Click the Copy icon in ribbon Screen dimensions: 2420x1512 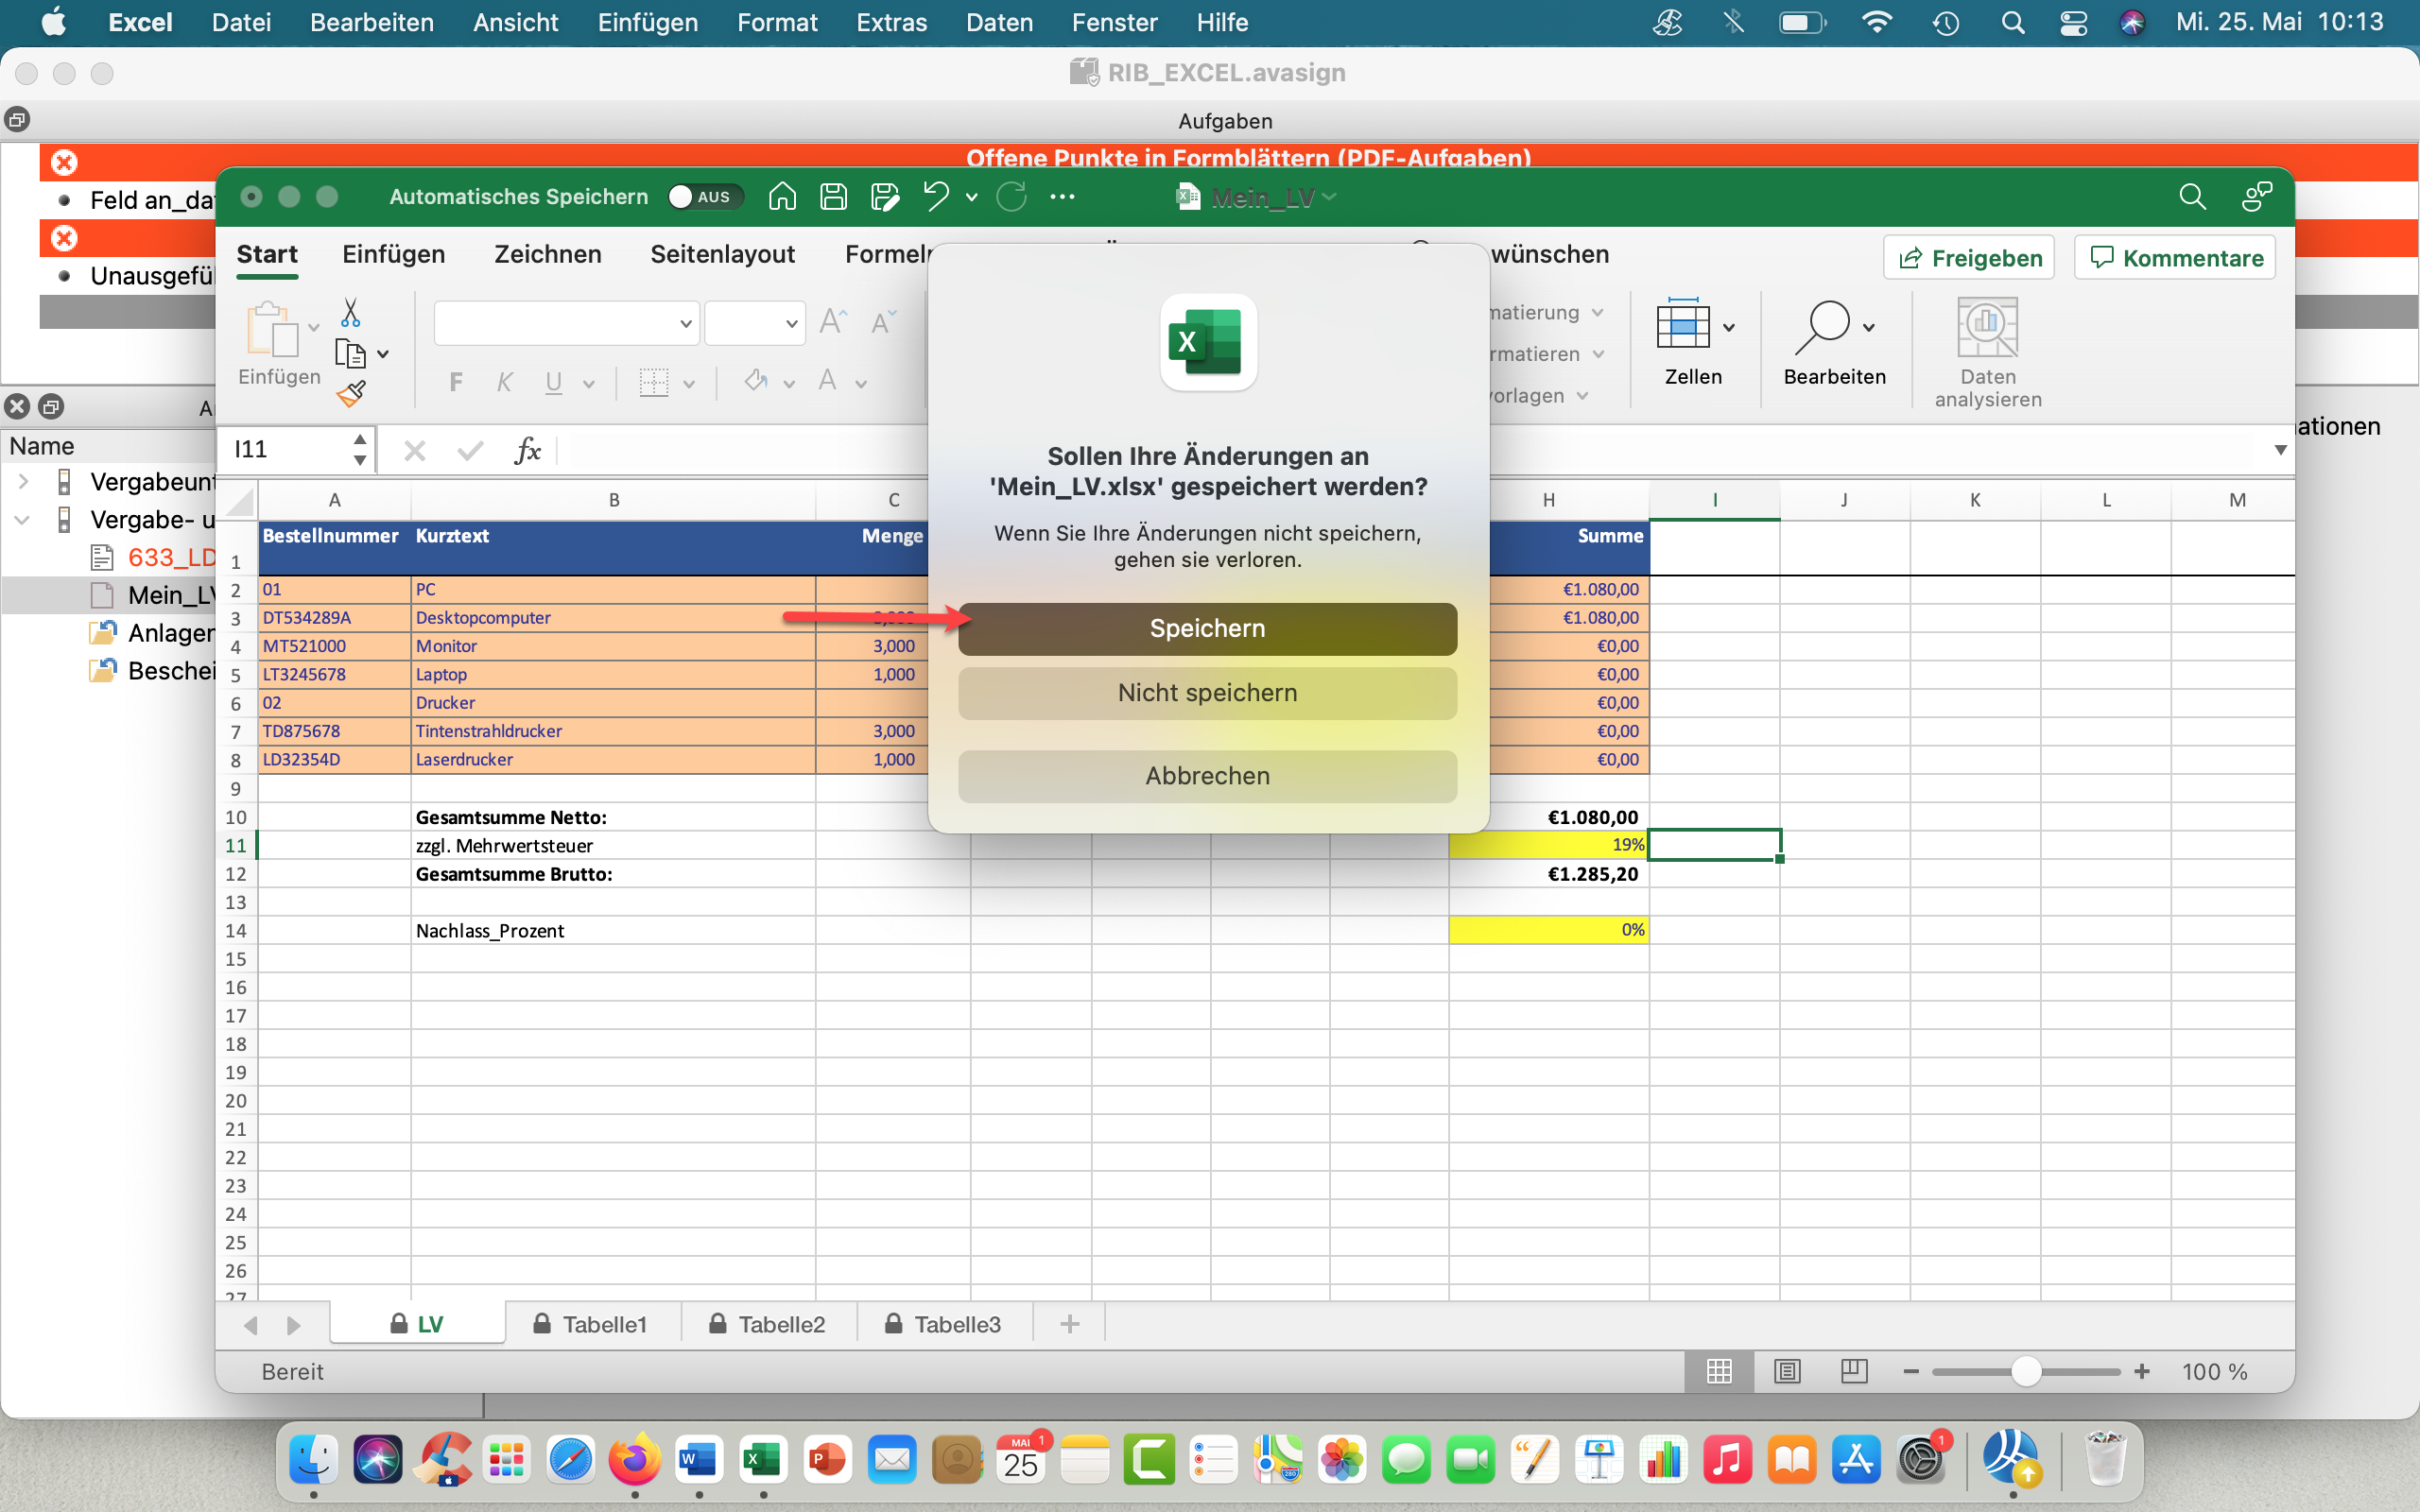tap(350, 354)
